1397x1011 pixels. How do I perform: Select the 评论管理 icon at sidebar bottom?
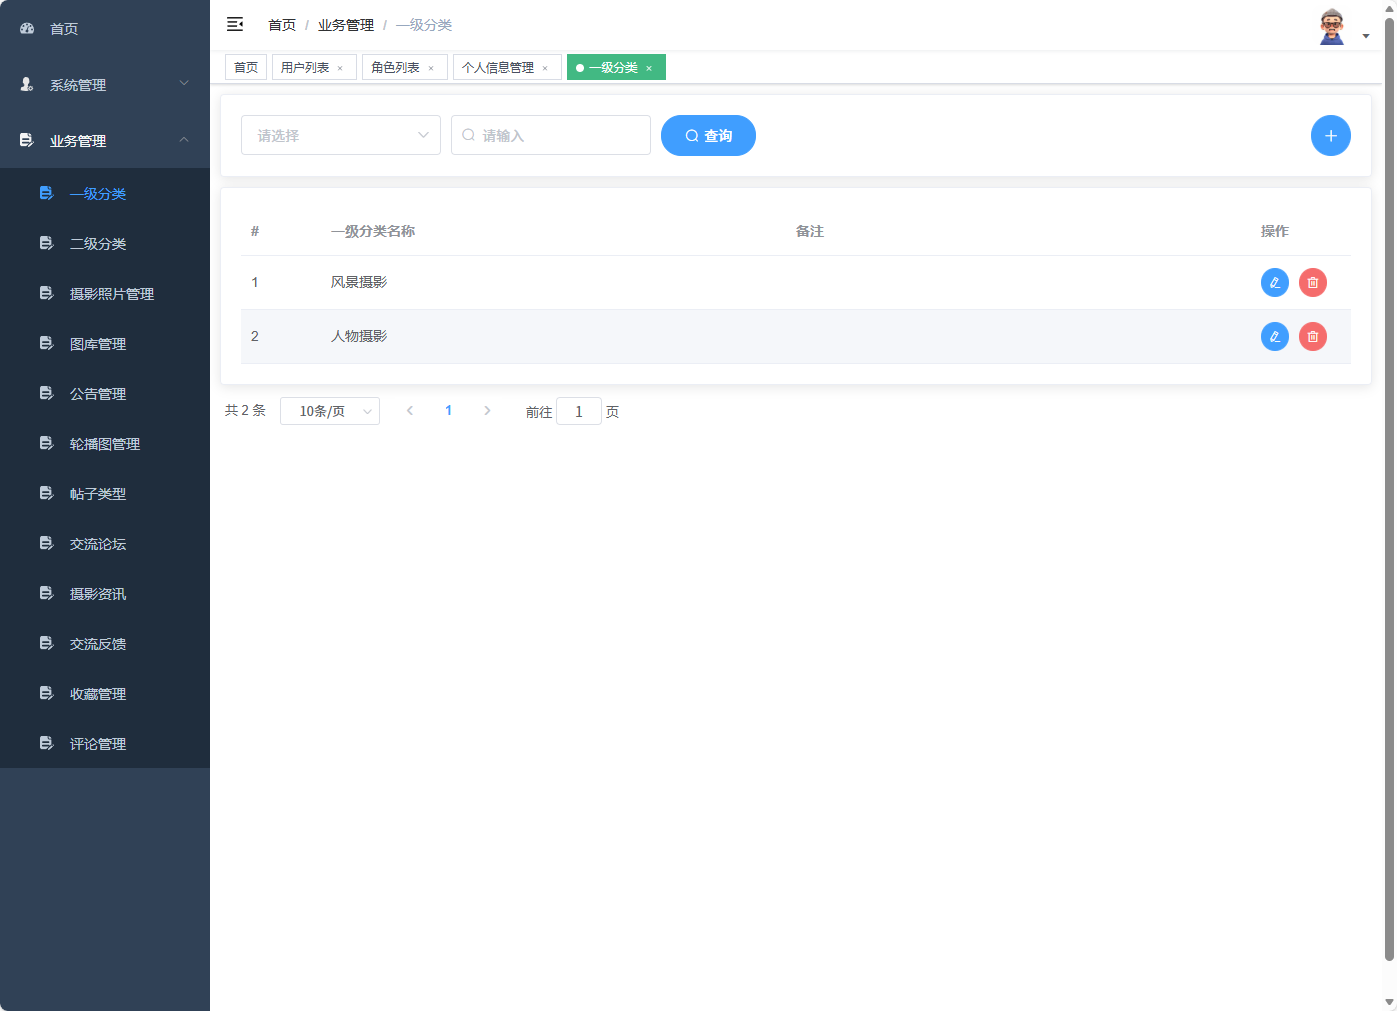point(46,743)
